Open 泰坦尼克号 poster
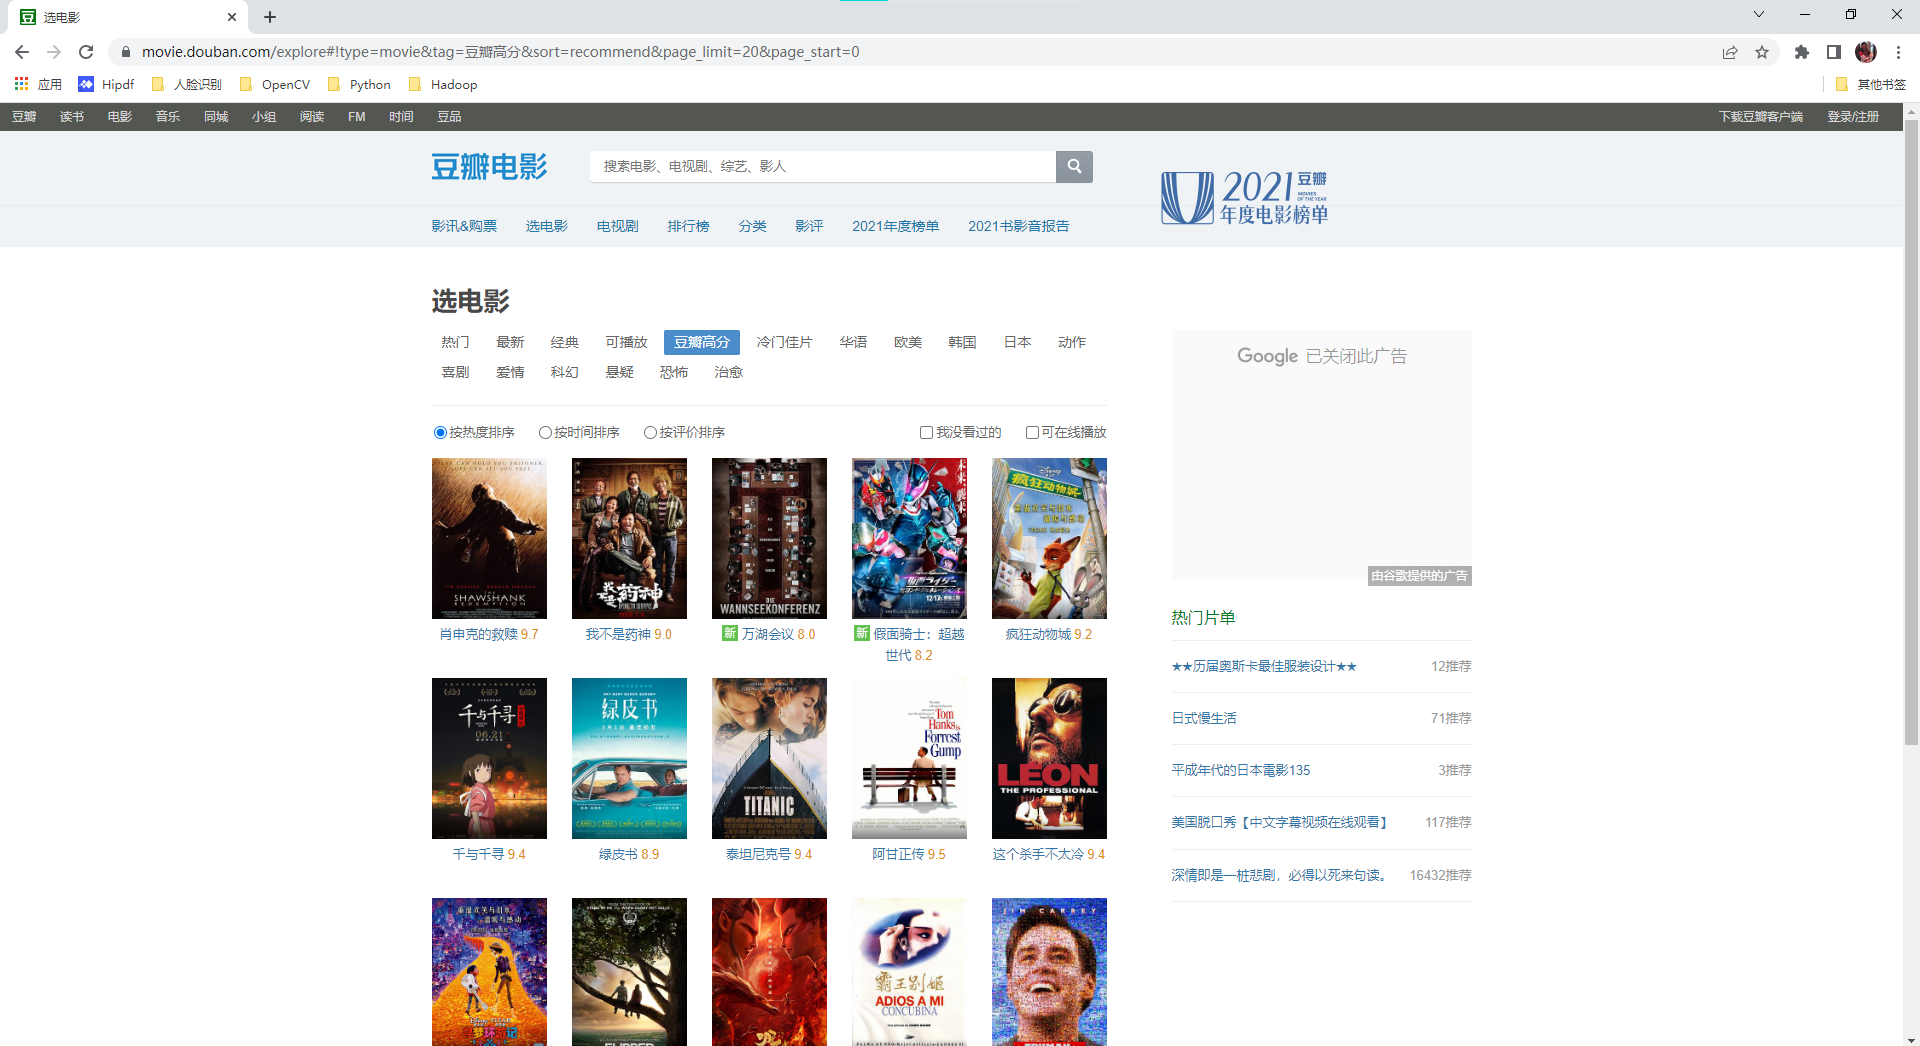 769,758
